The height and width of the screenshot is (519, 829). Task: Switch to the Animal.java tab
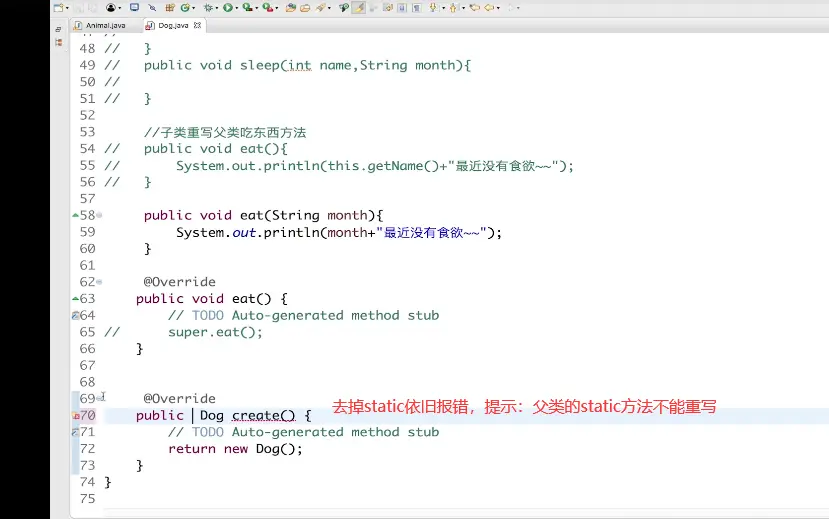(x=104, y=25)
